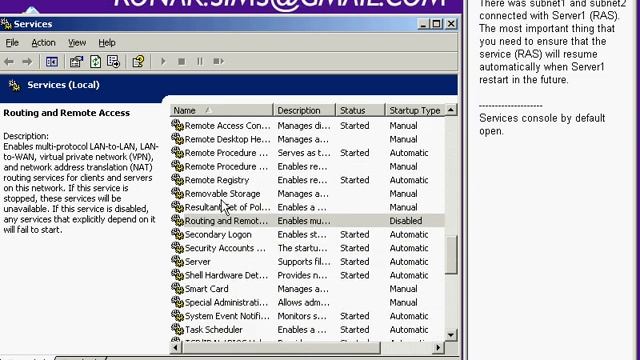Click the gear icon beside Task Scheduler
Image resolution: width=640 pixels, height=360 pixels.
click(x=177, y=329)
